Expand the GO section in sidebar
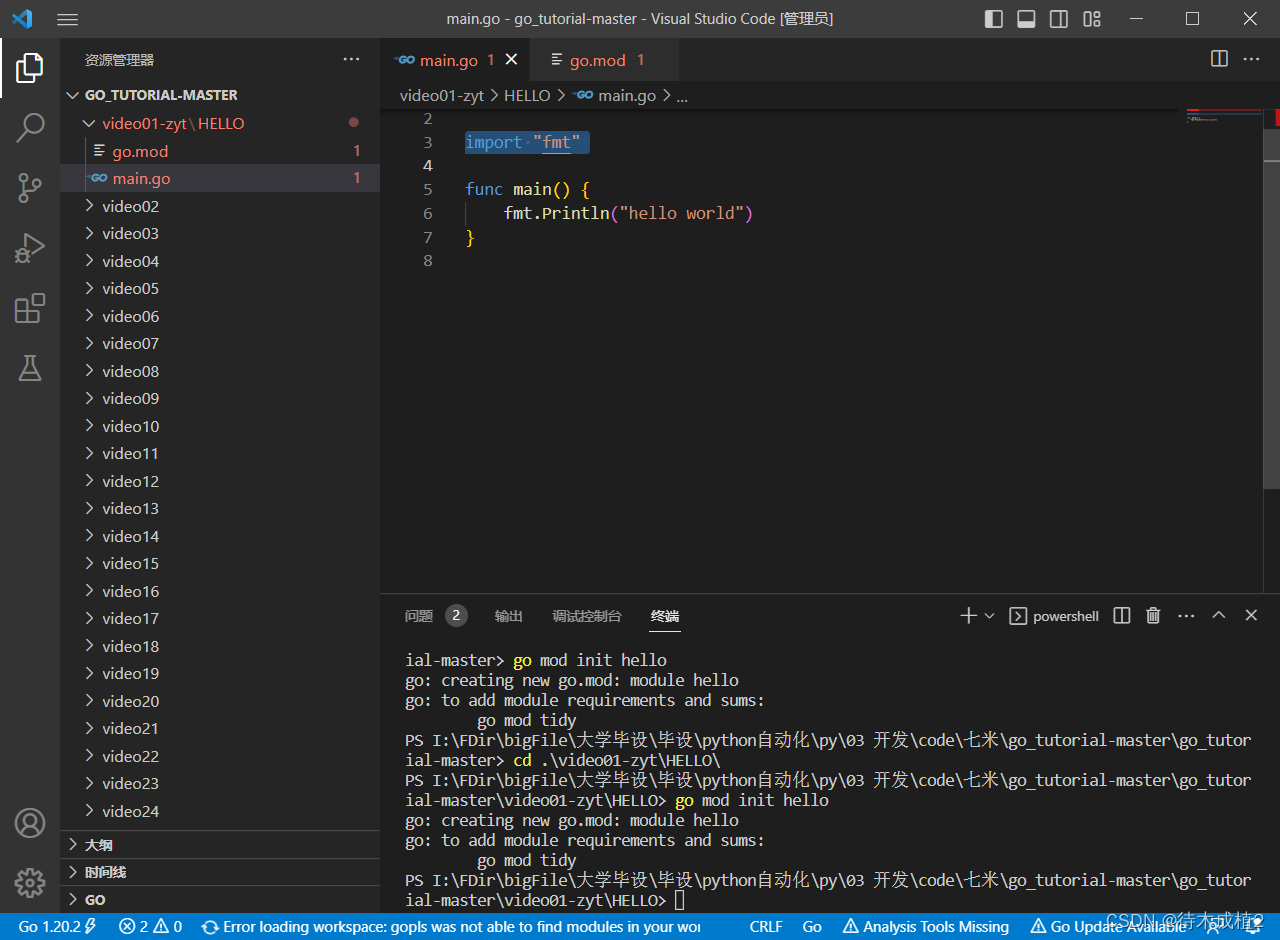1280x940 pixels. pos(220,900)
